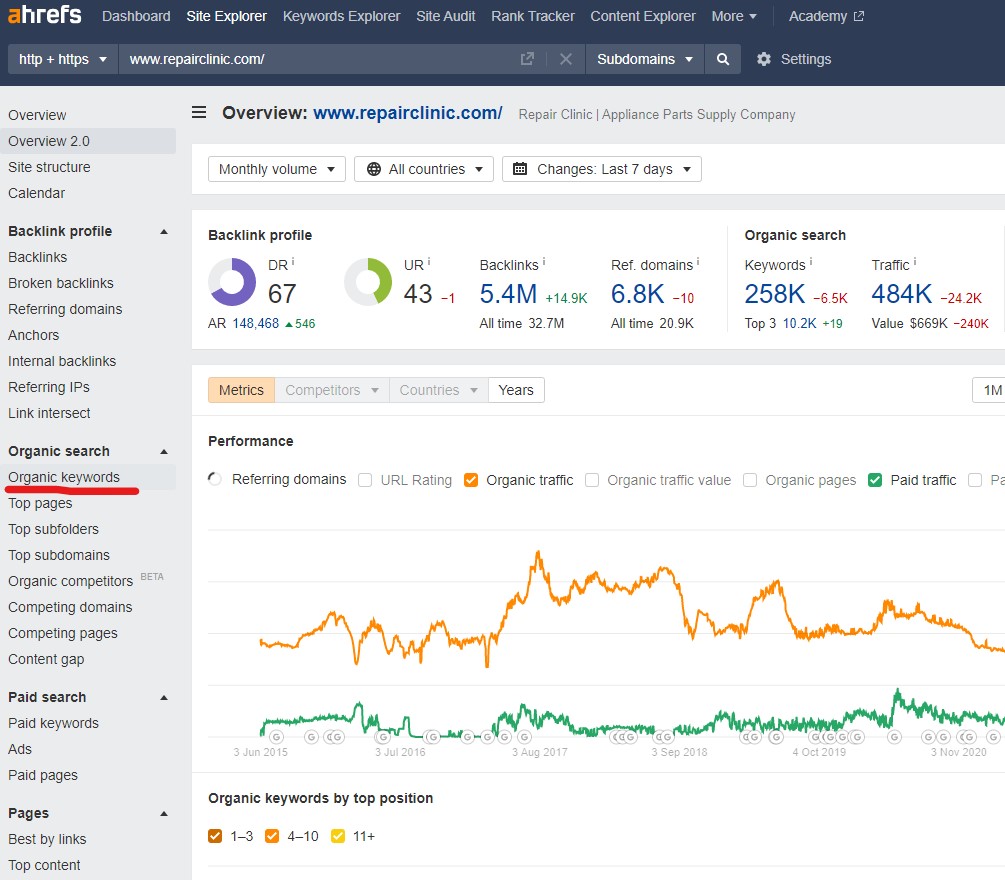
Task: Click the ahrefs logo
Action: pos(44,14)
